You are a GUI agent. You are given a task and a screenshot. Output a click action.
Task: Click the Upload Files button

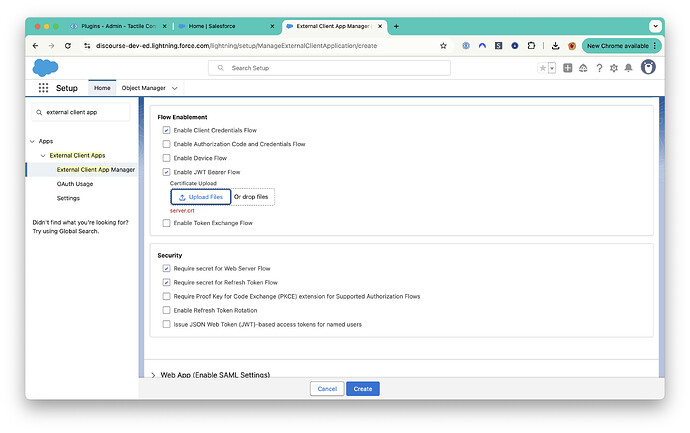(201, 197)
